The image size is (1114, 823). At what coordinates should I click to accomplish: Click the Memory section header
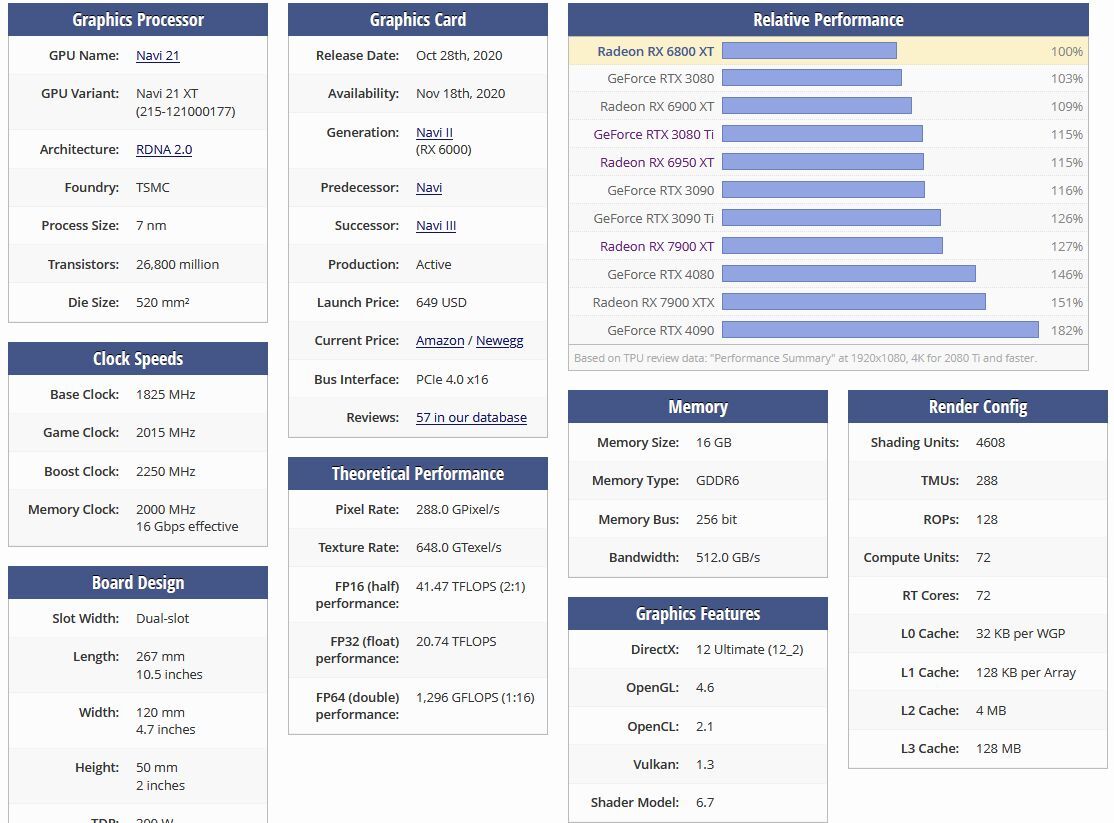coord(698,407)
